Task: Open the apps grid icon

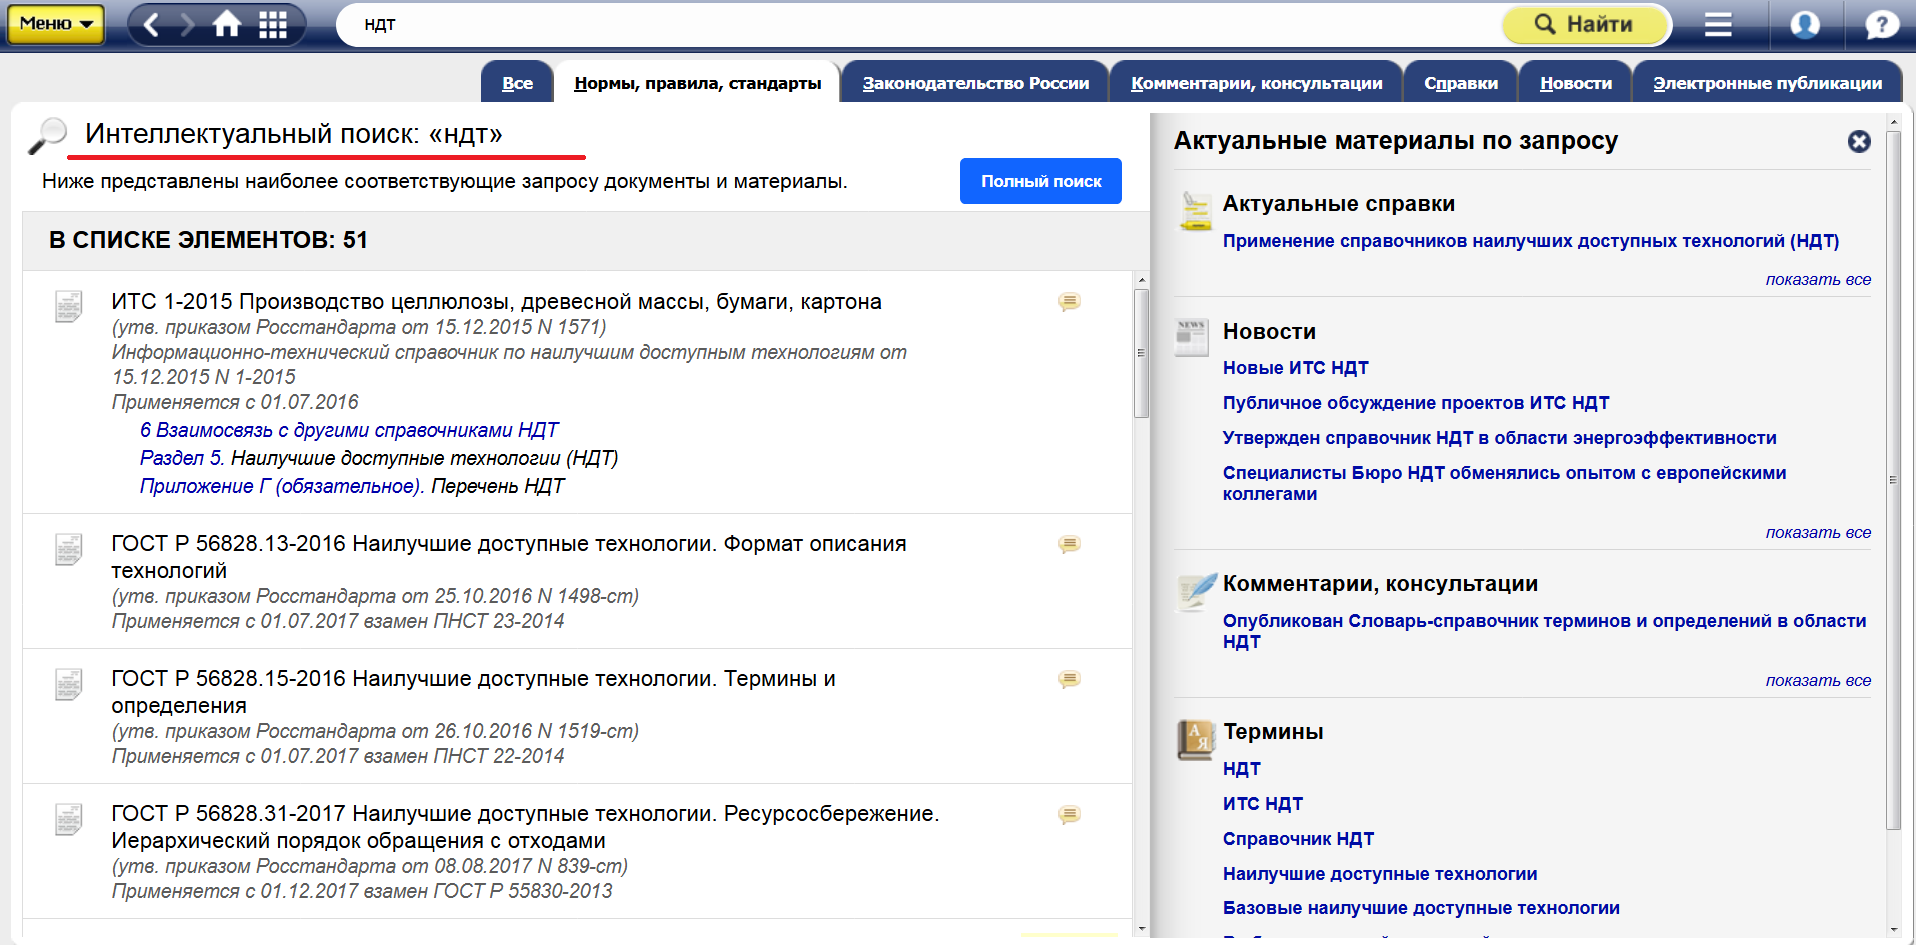Action: click(273, 24)
